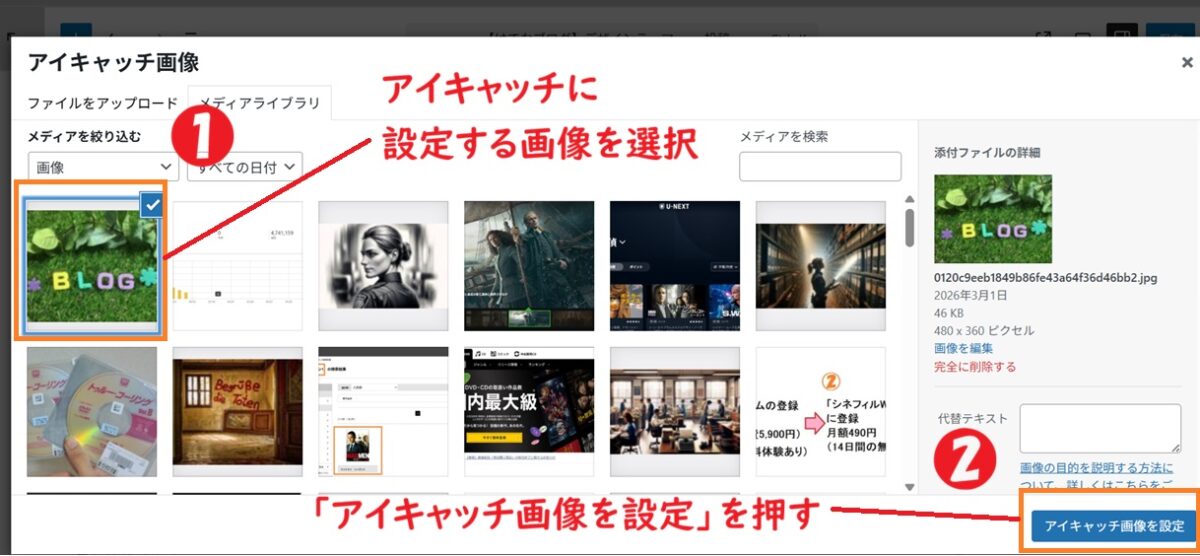This screenshot has height=556, width=1200.
Task: Click the 46 KB file size text
Action: tap(950, 312)
